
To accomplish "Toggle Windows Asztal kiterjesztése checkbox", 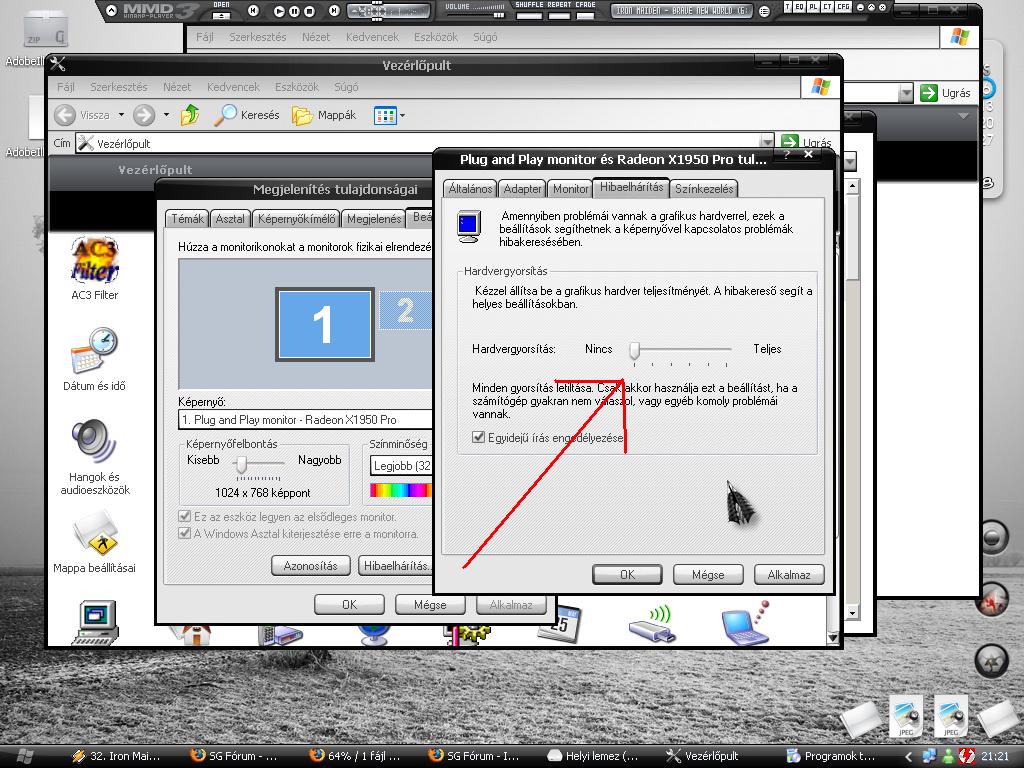I will [x=185, y=534].
